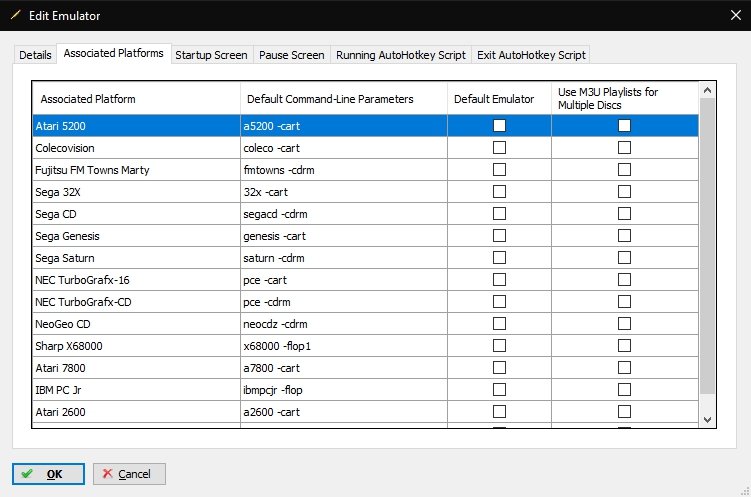Enable M3U Playlists for Atari 7800
Screen dimensions: 751x497
pos(624,368)
